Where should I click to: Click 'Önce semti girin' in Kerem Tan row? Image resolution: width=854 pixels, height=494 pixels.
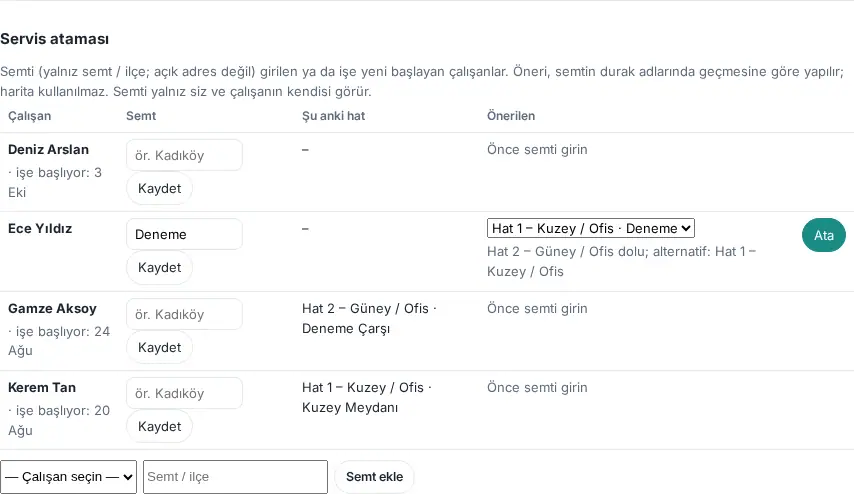(537, 388)
